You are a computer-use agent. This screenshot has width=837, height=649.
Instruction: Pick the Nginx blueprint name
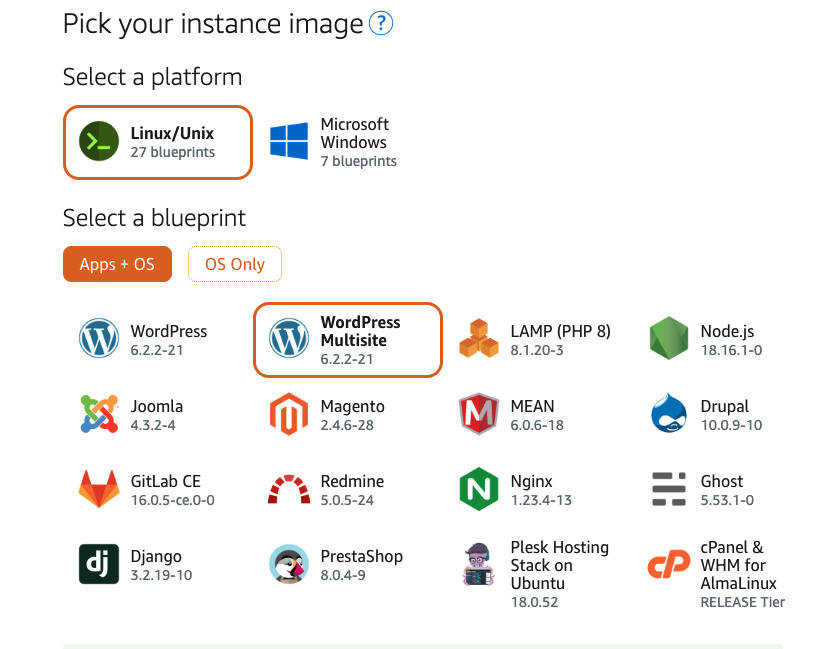click(x=532, y=482)
